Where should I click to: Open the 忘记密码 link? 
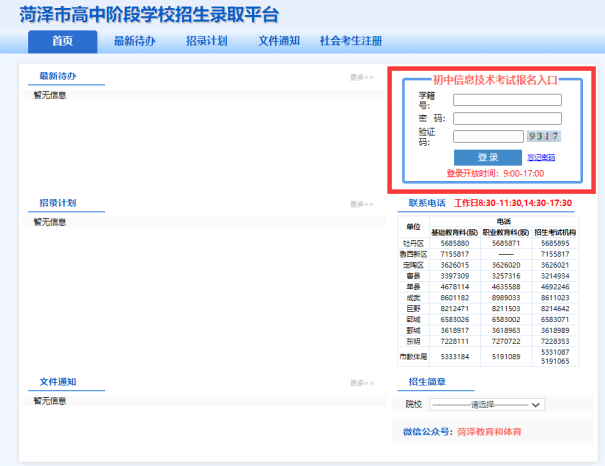(541, 157)
